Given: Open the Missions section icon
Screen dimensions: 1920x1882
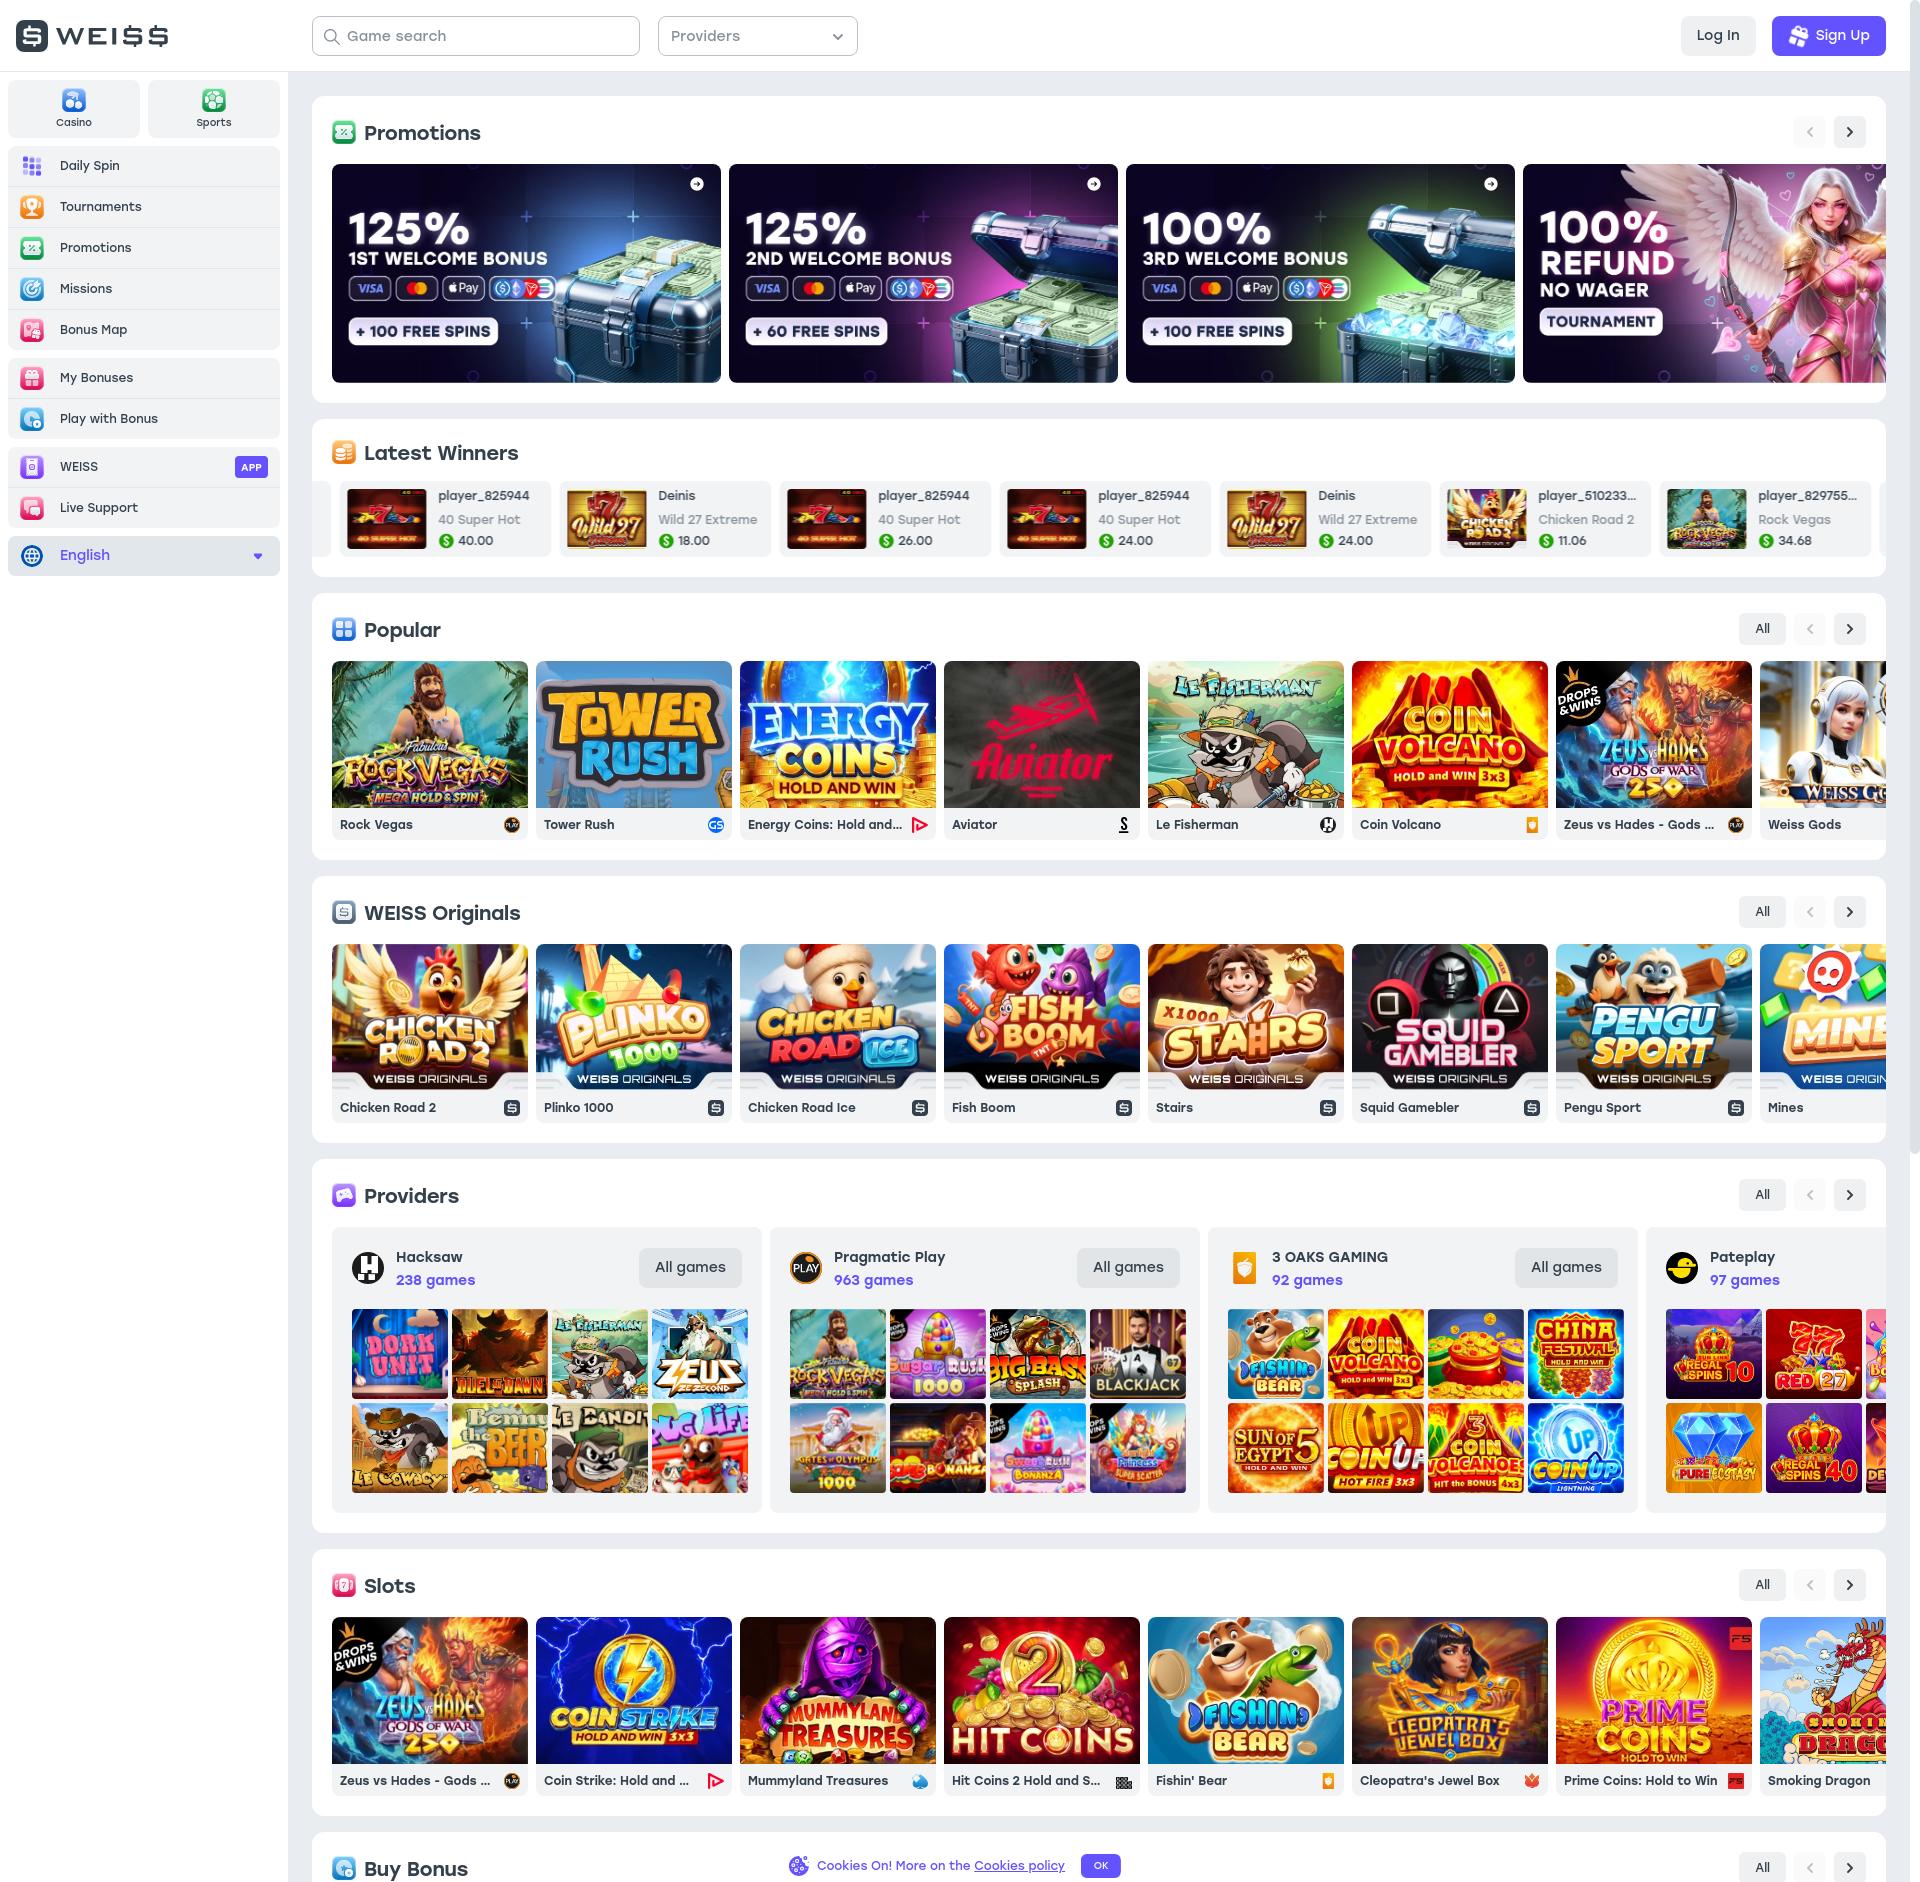Looking at the screenshot, I should pos(32,288).
